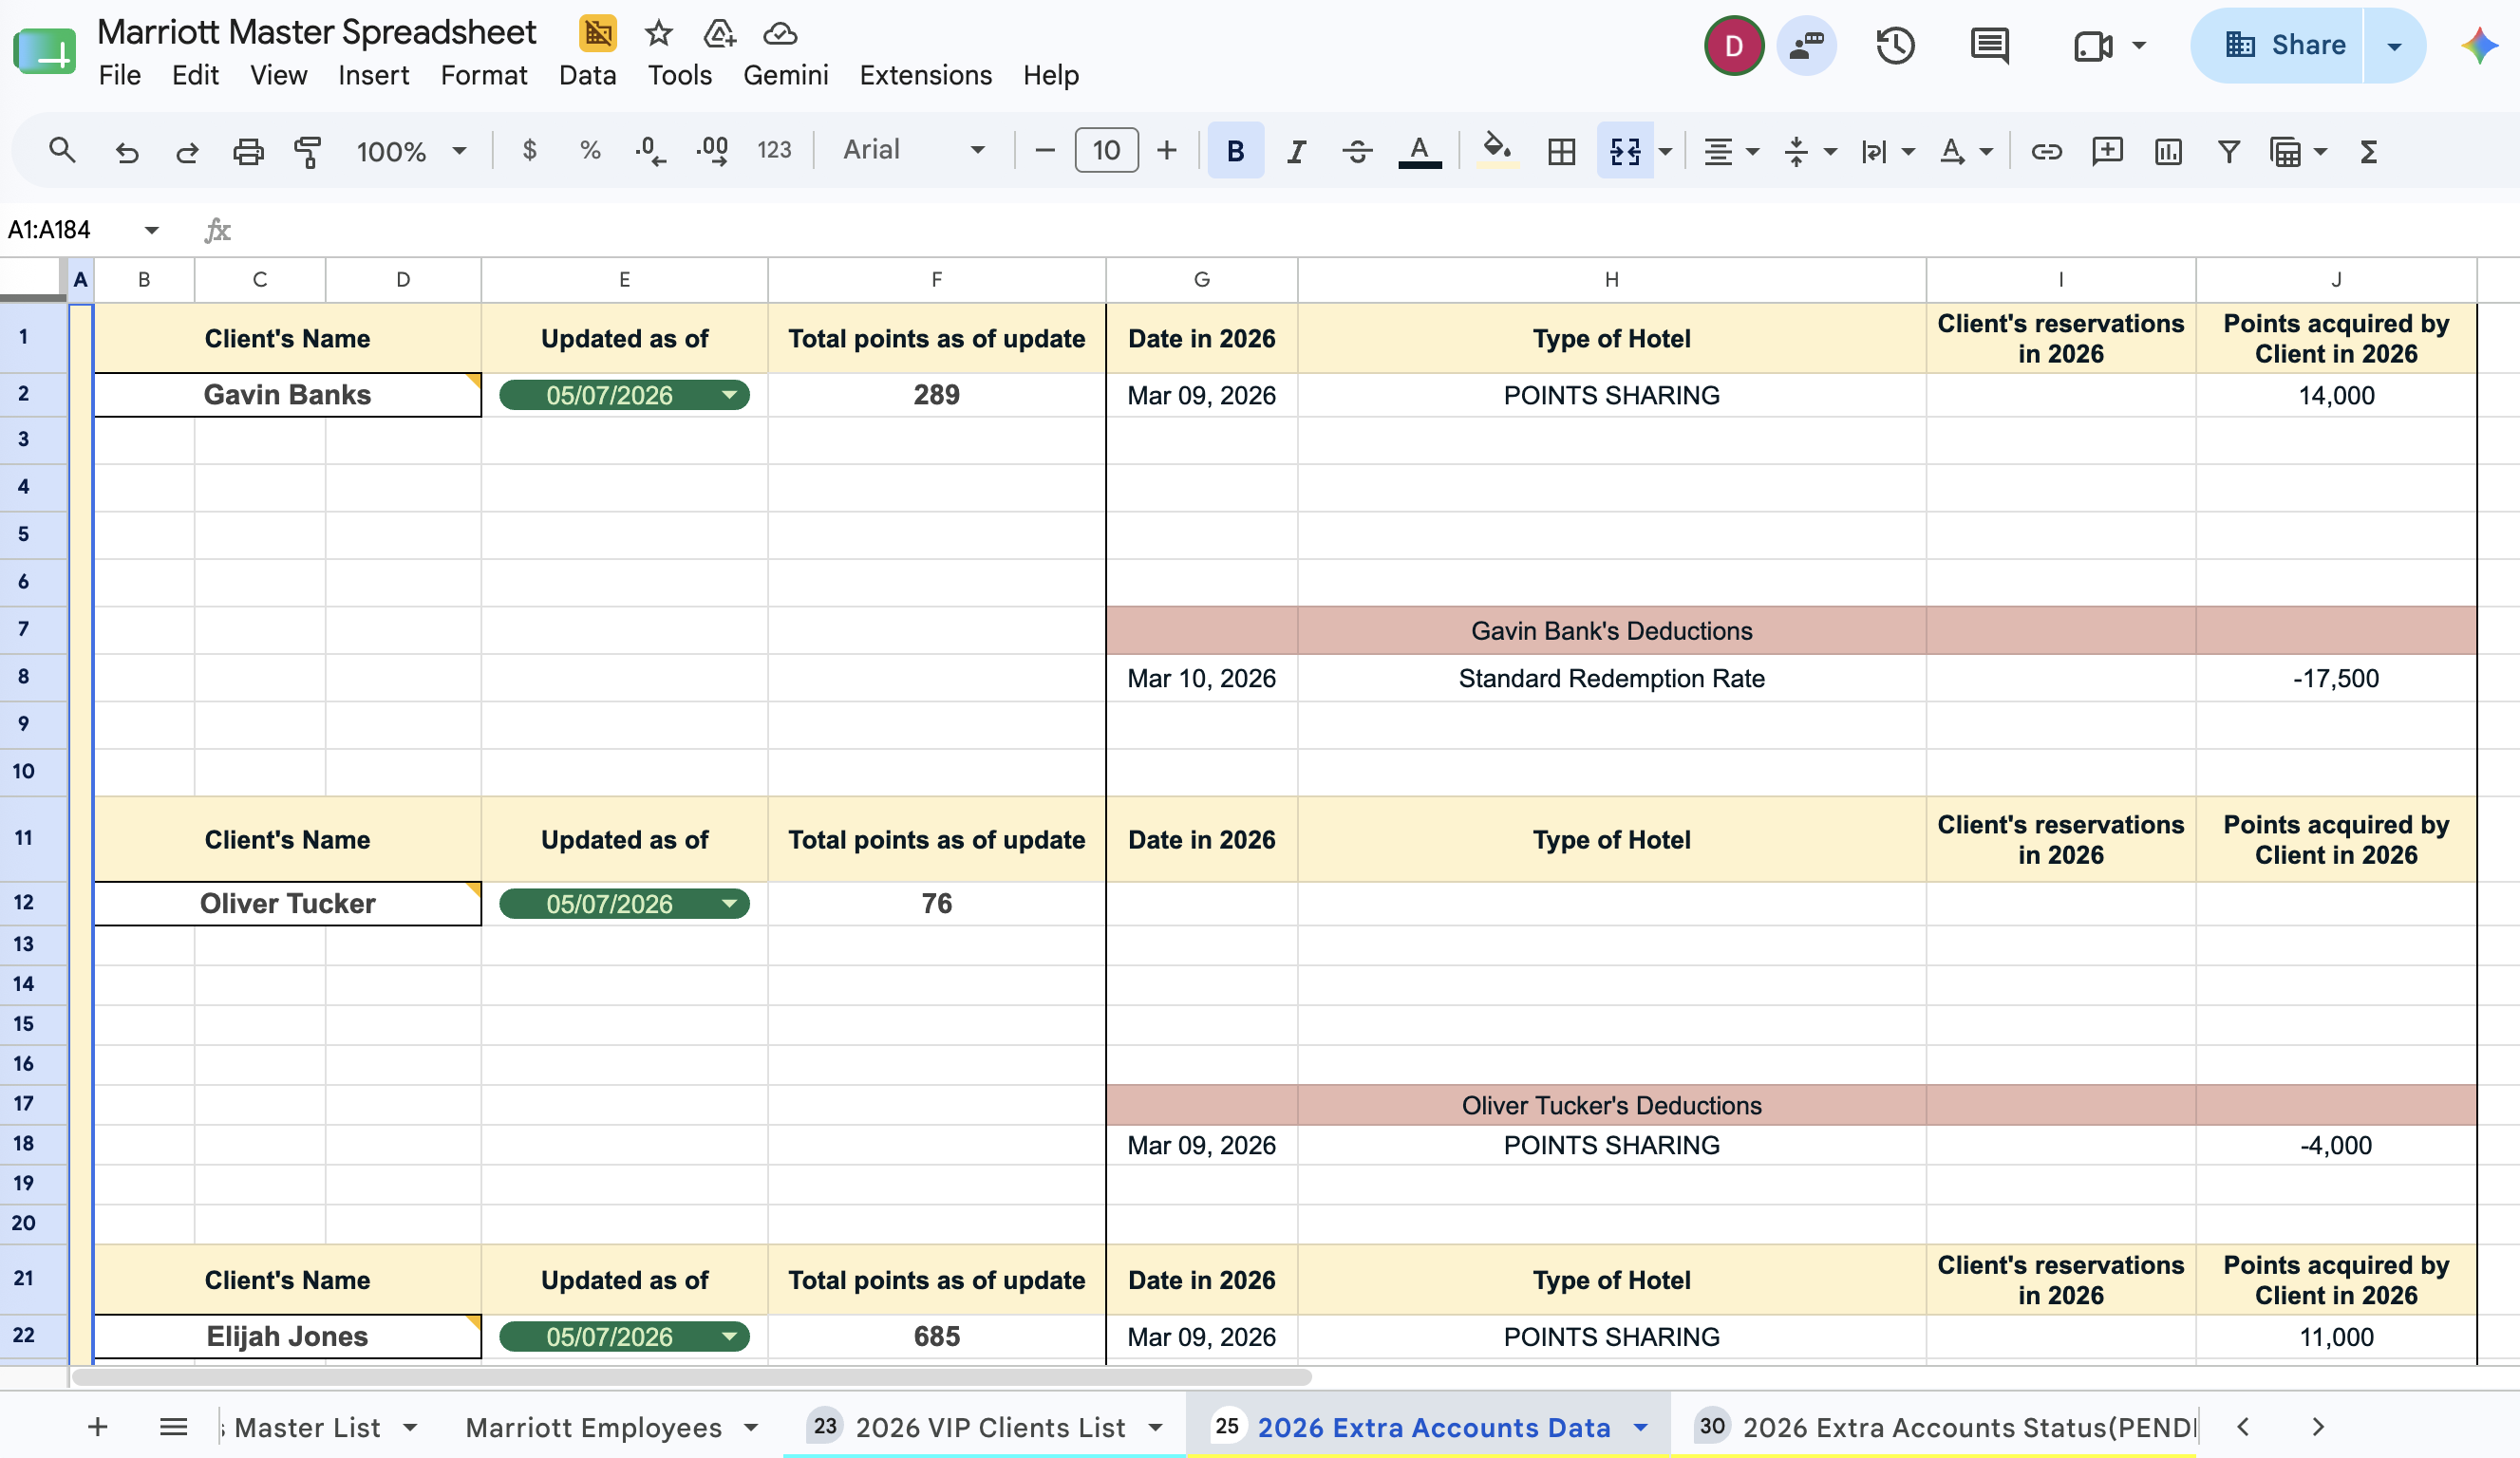
Task: Click the redo arrow icon
Action: click(187, 152)
